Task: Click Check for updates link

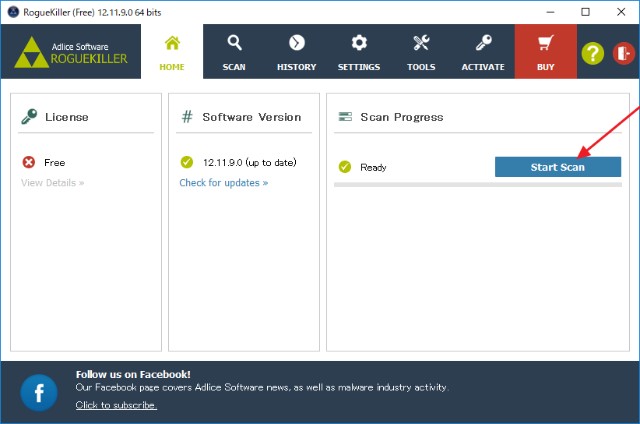Action: pos(223,183)
